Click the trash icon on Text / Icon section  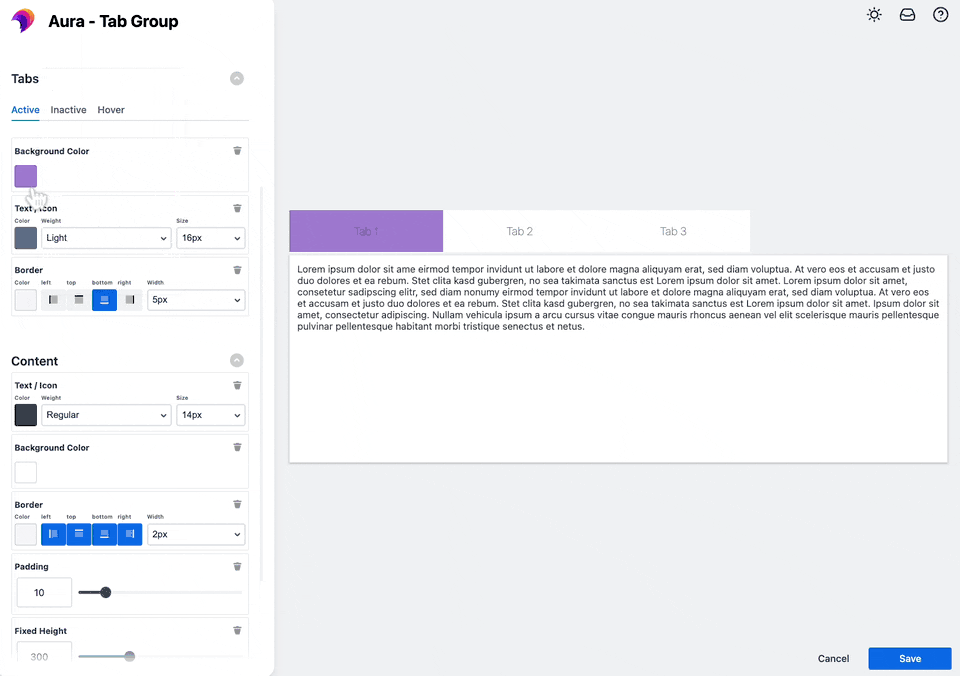[237, 208]
